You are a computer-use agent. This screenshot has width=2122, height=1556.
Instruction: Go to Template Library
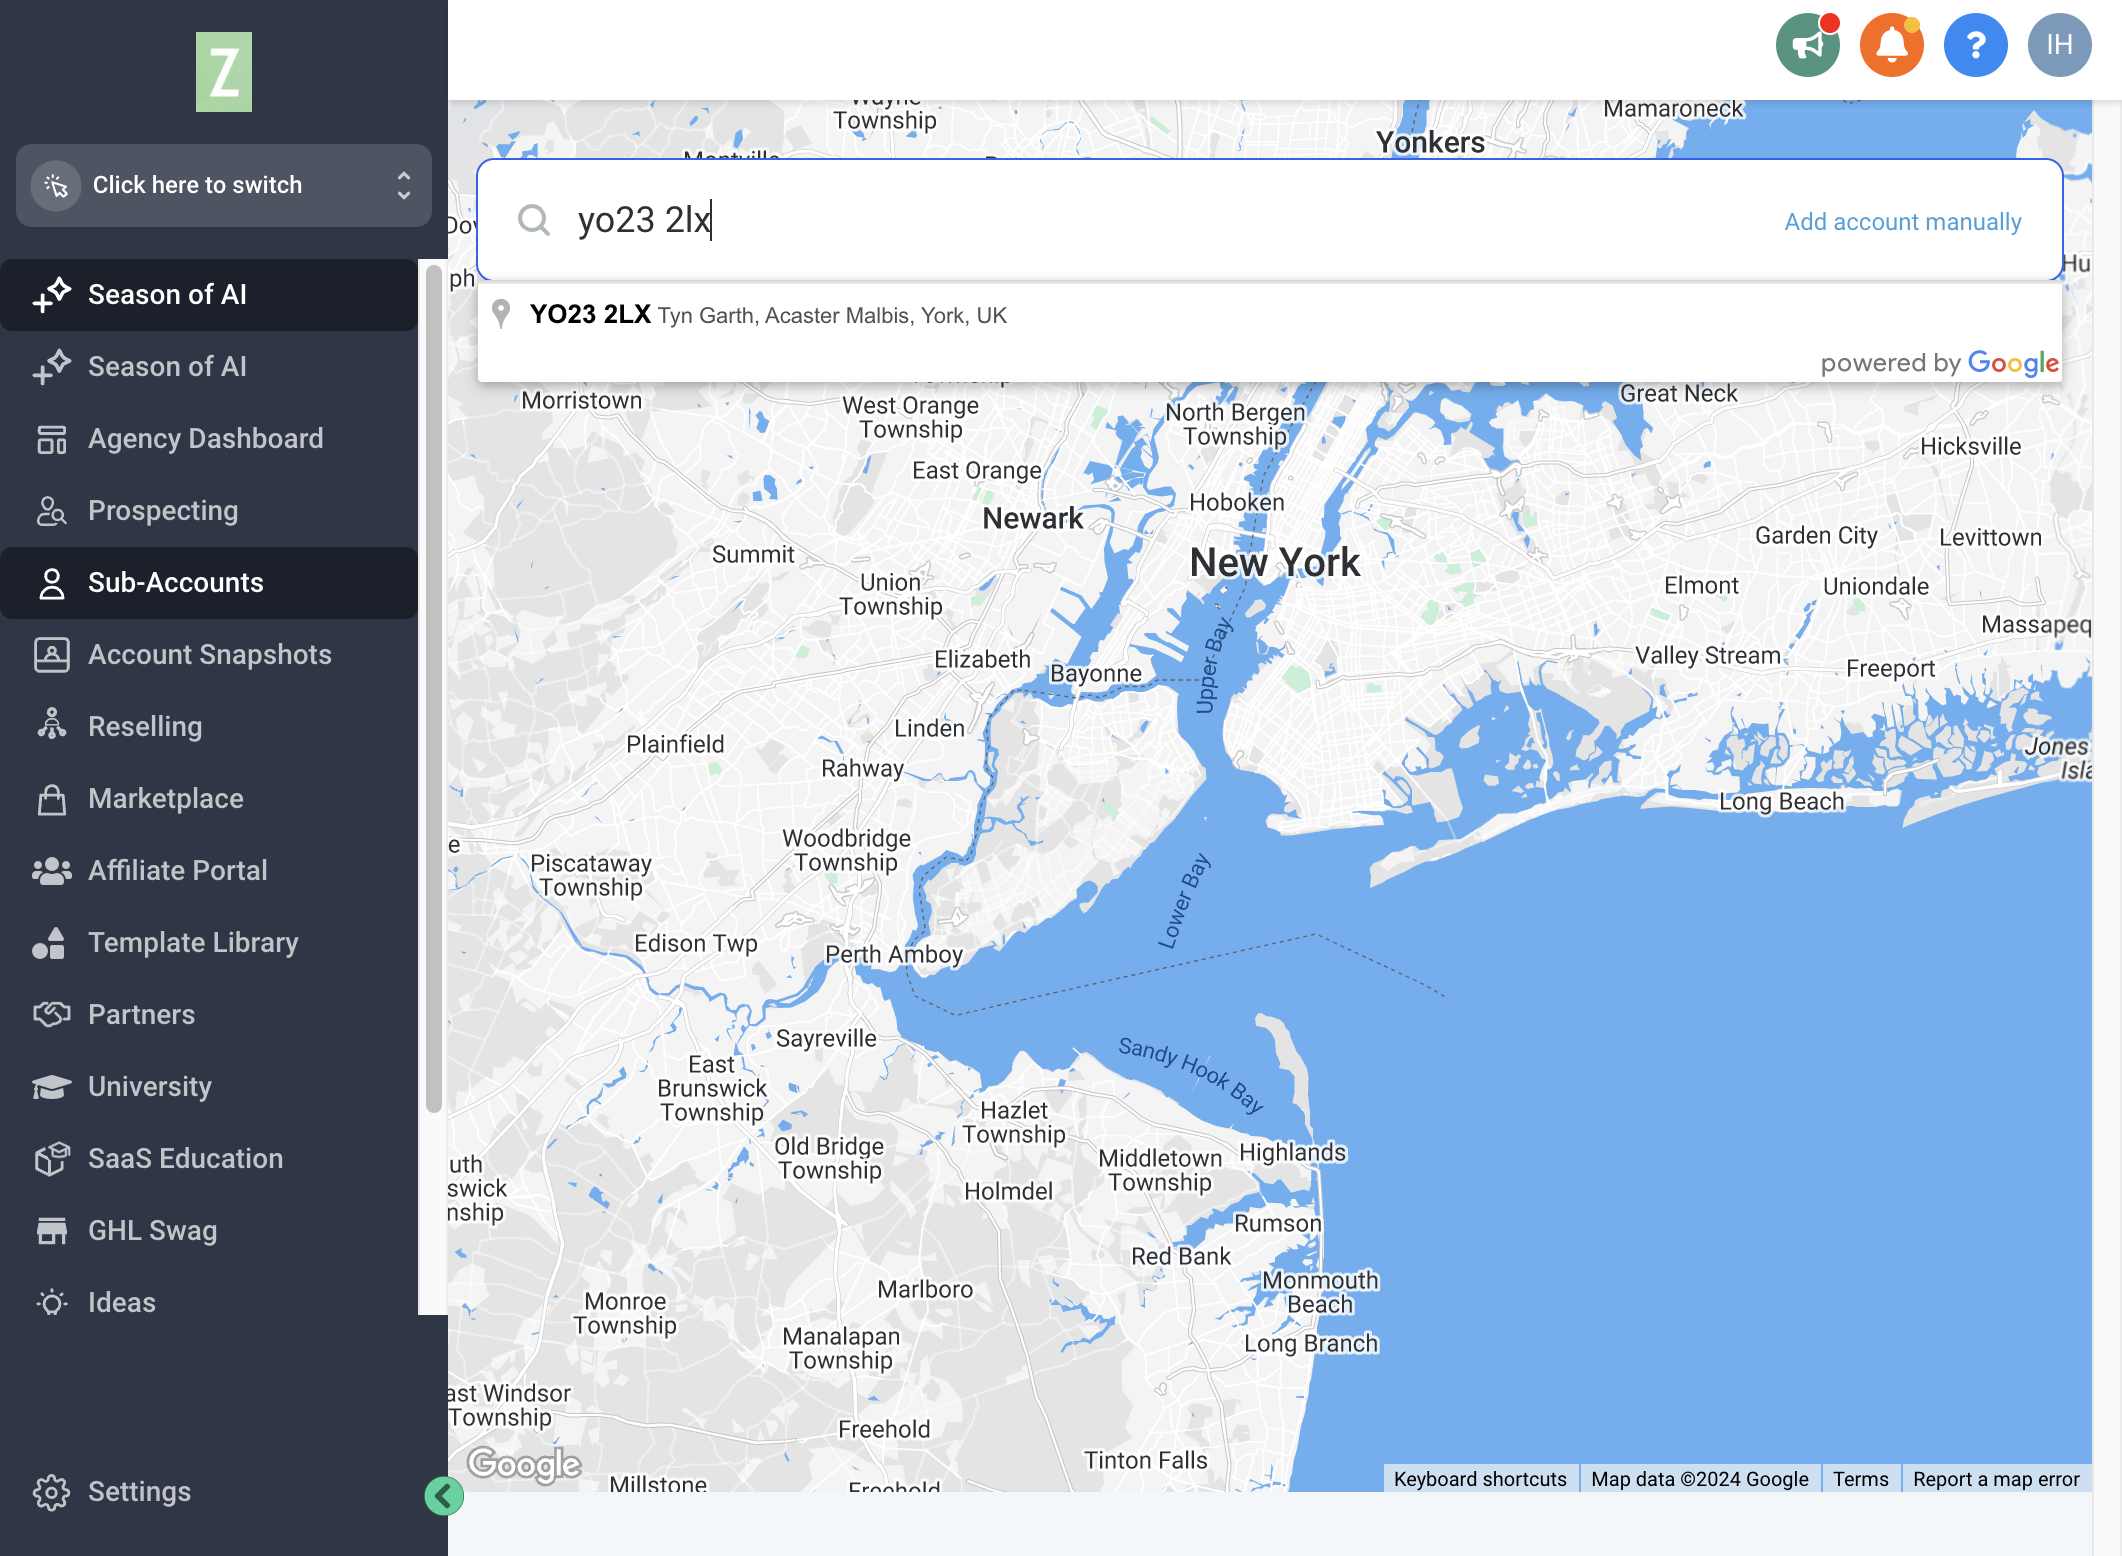[209, 943]
